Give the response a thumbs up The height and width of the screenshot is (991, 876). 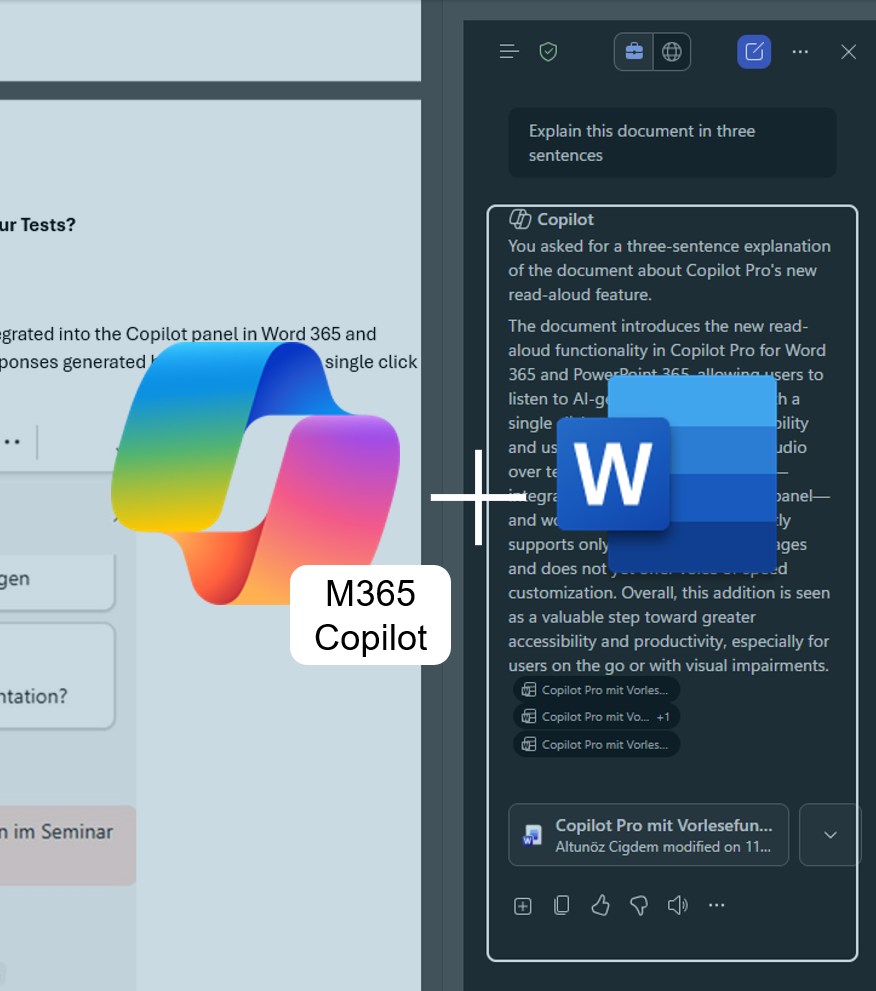click(600, 906)
